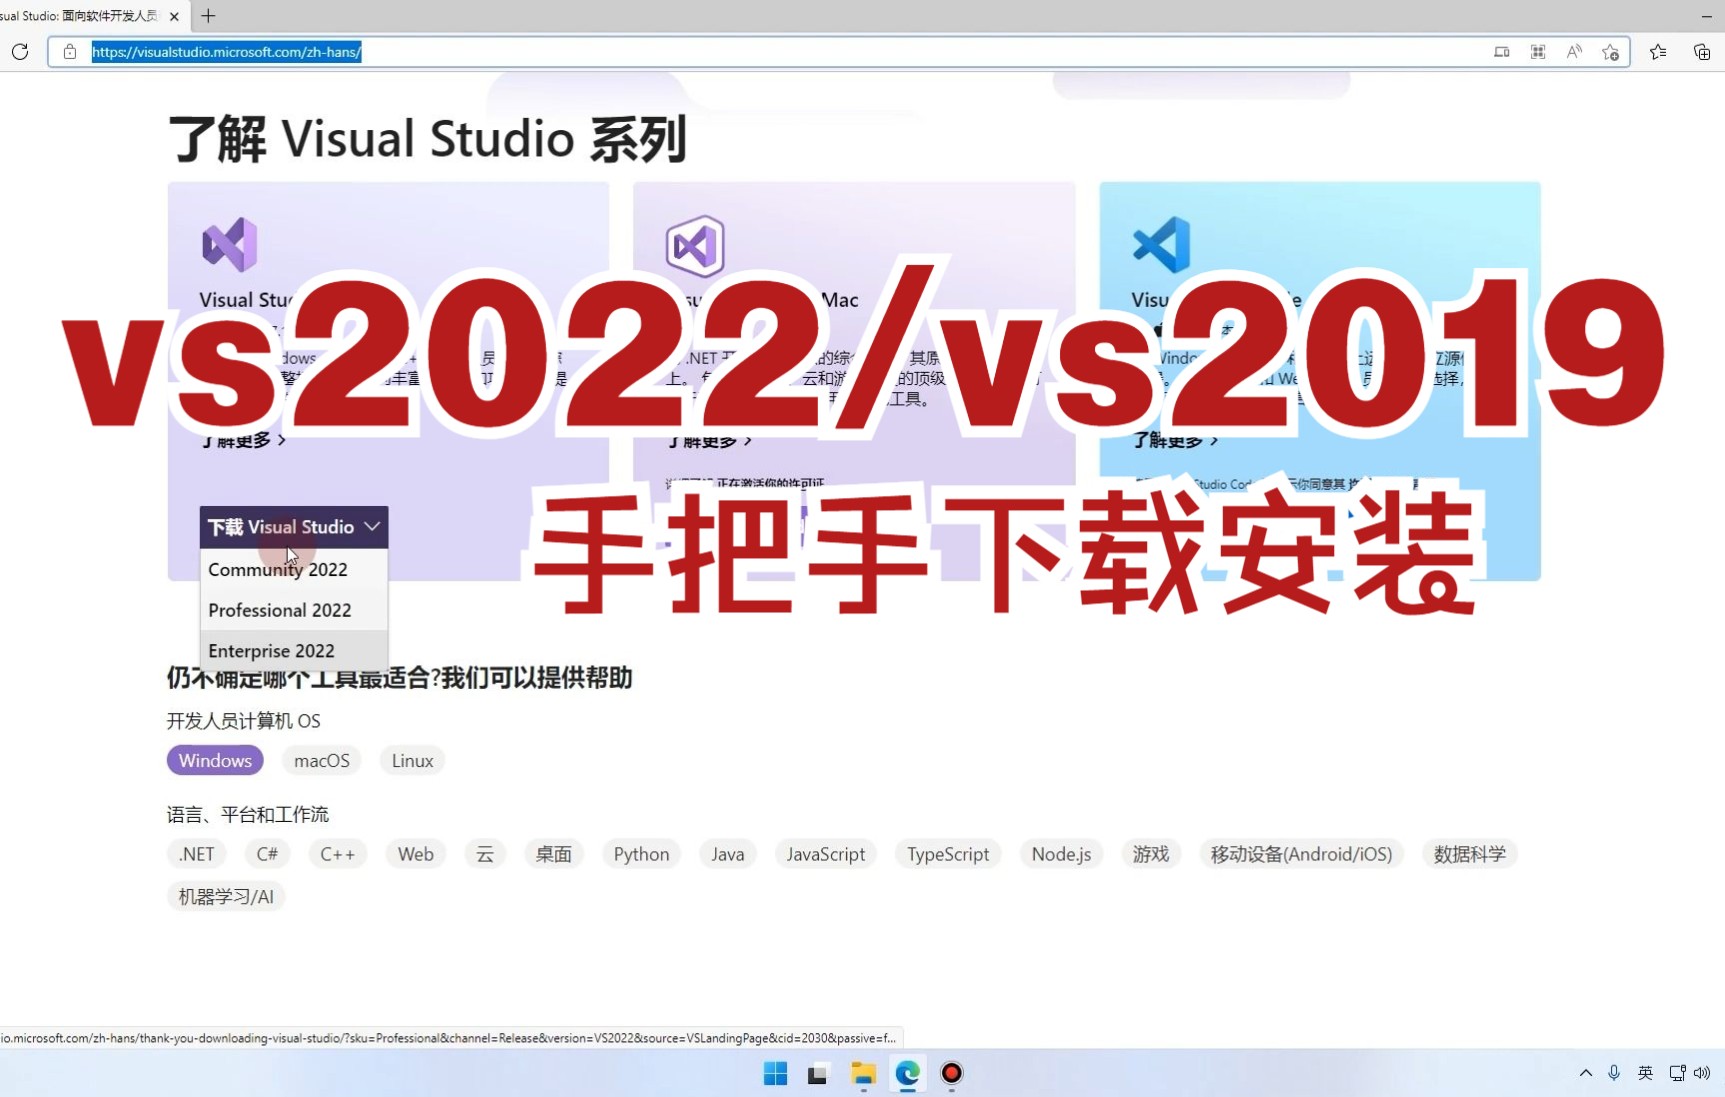The height and width of the screenshot is (1097, 1725).
Task: Click the microphone tray icon
Action: tap(1614, 1073)
